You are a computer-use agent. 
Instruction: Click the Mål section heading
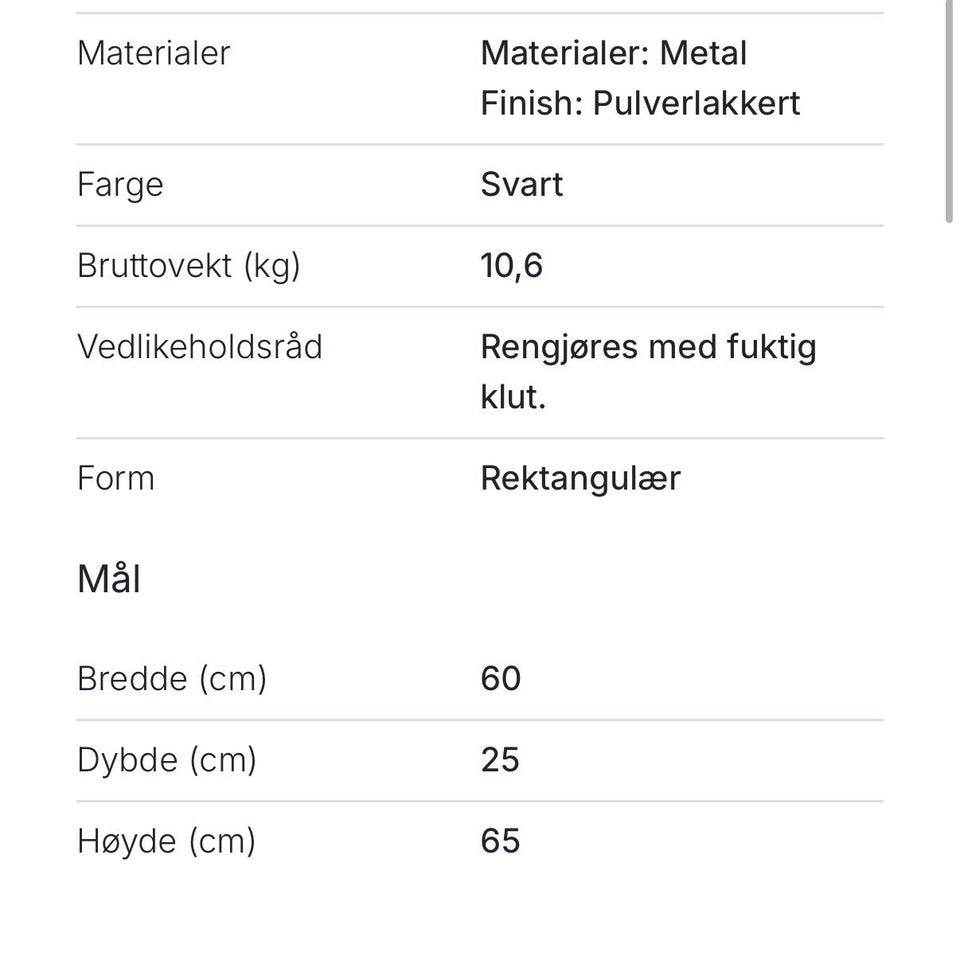(x=109, y=579)
